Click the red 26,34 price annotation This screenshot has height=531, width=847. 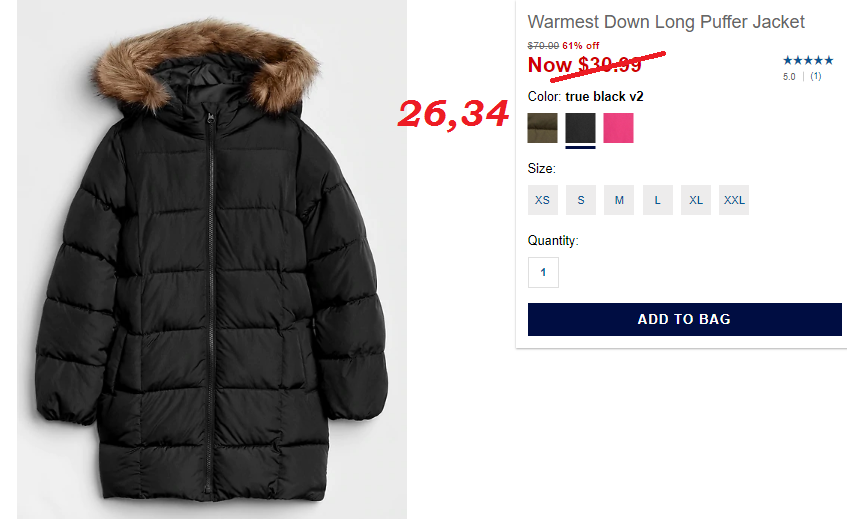(453, 115)
